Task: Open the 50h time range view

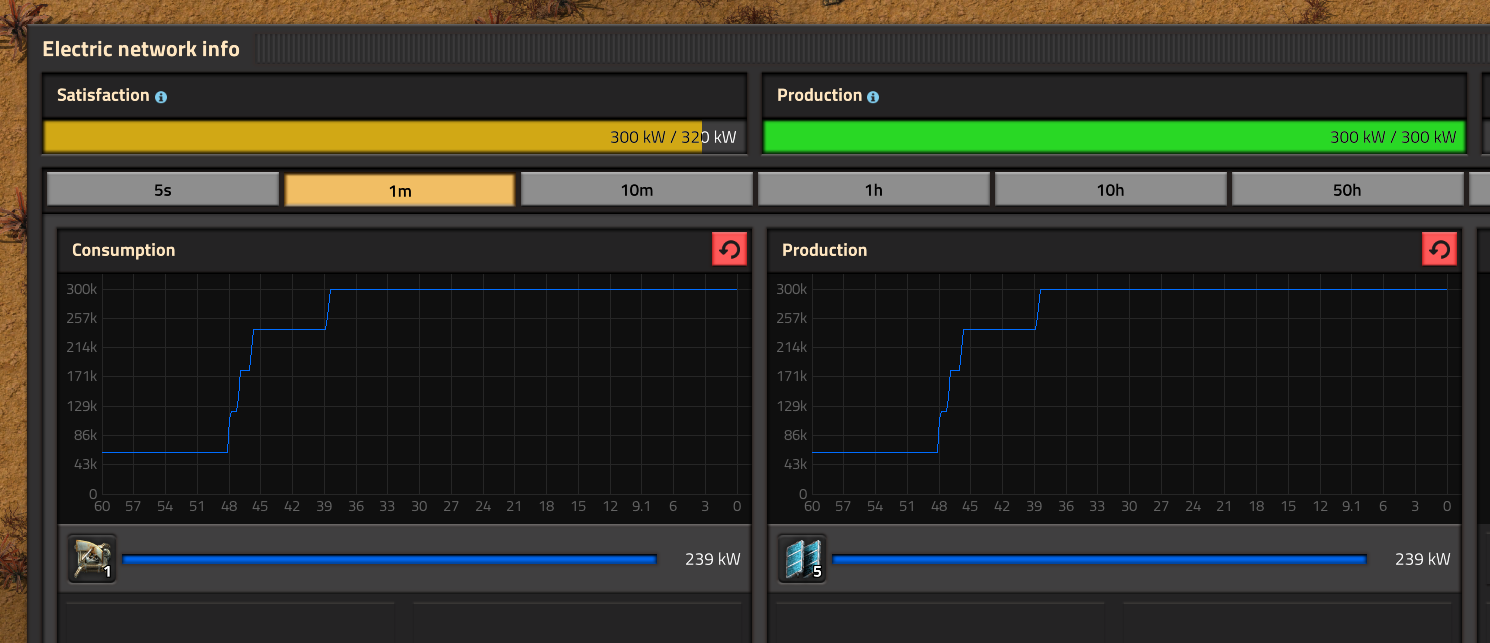Action: click(1347, 190)
